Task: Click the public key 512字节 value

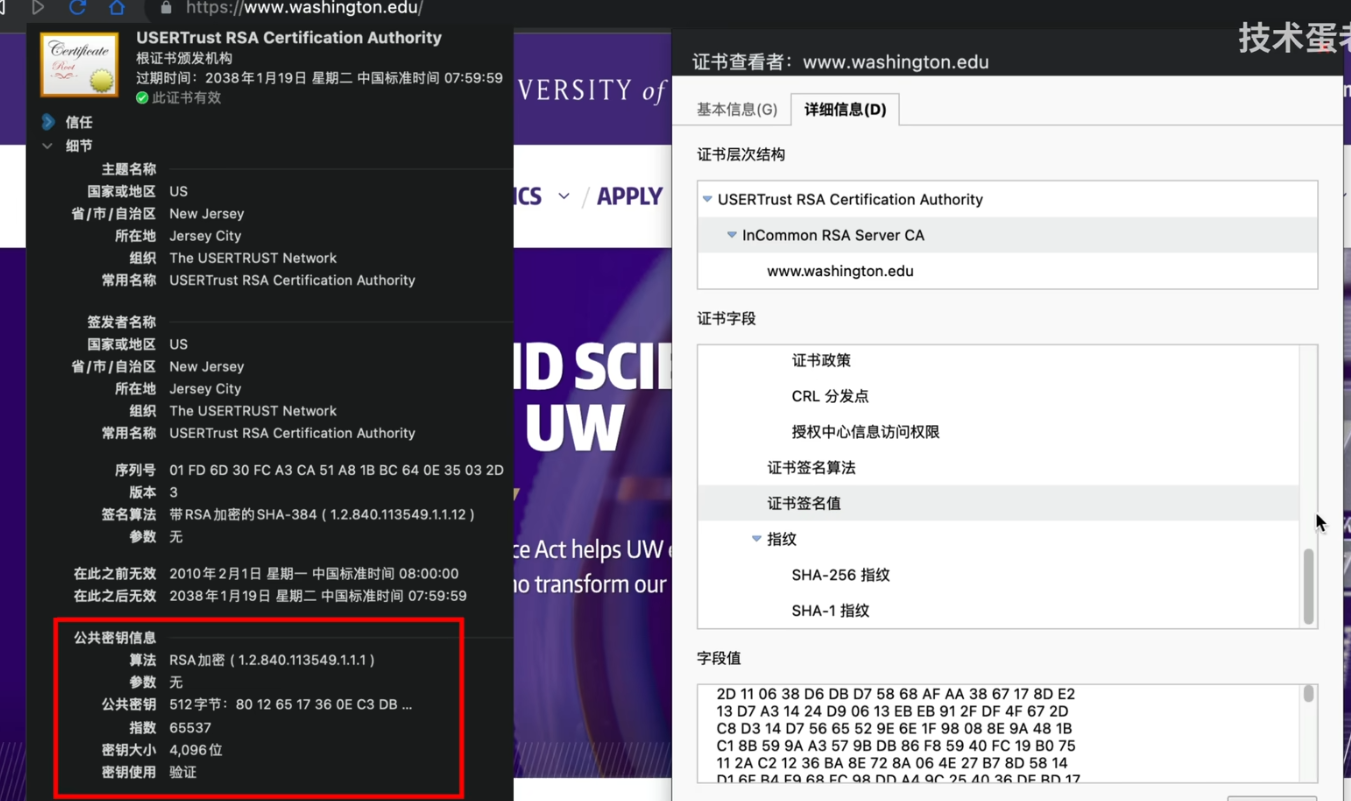Action: pos(290,705)
